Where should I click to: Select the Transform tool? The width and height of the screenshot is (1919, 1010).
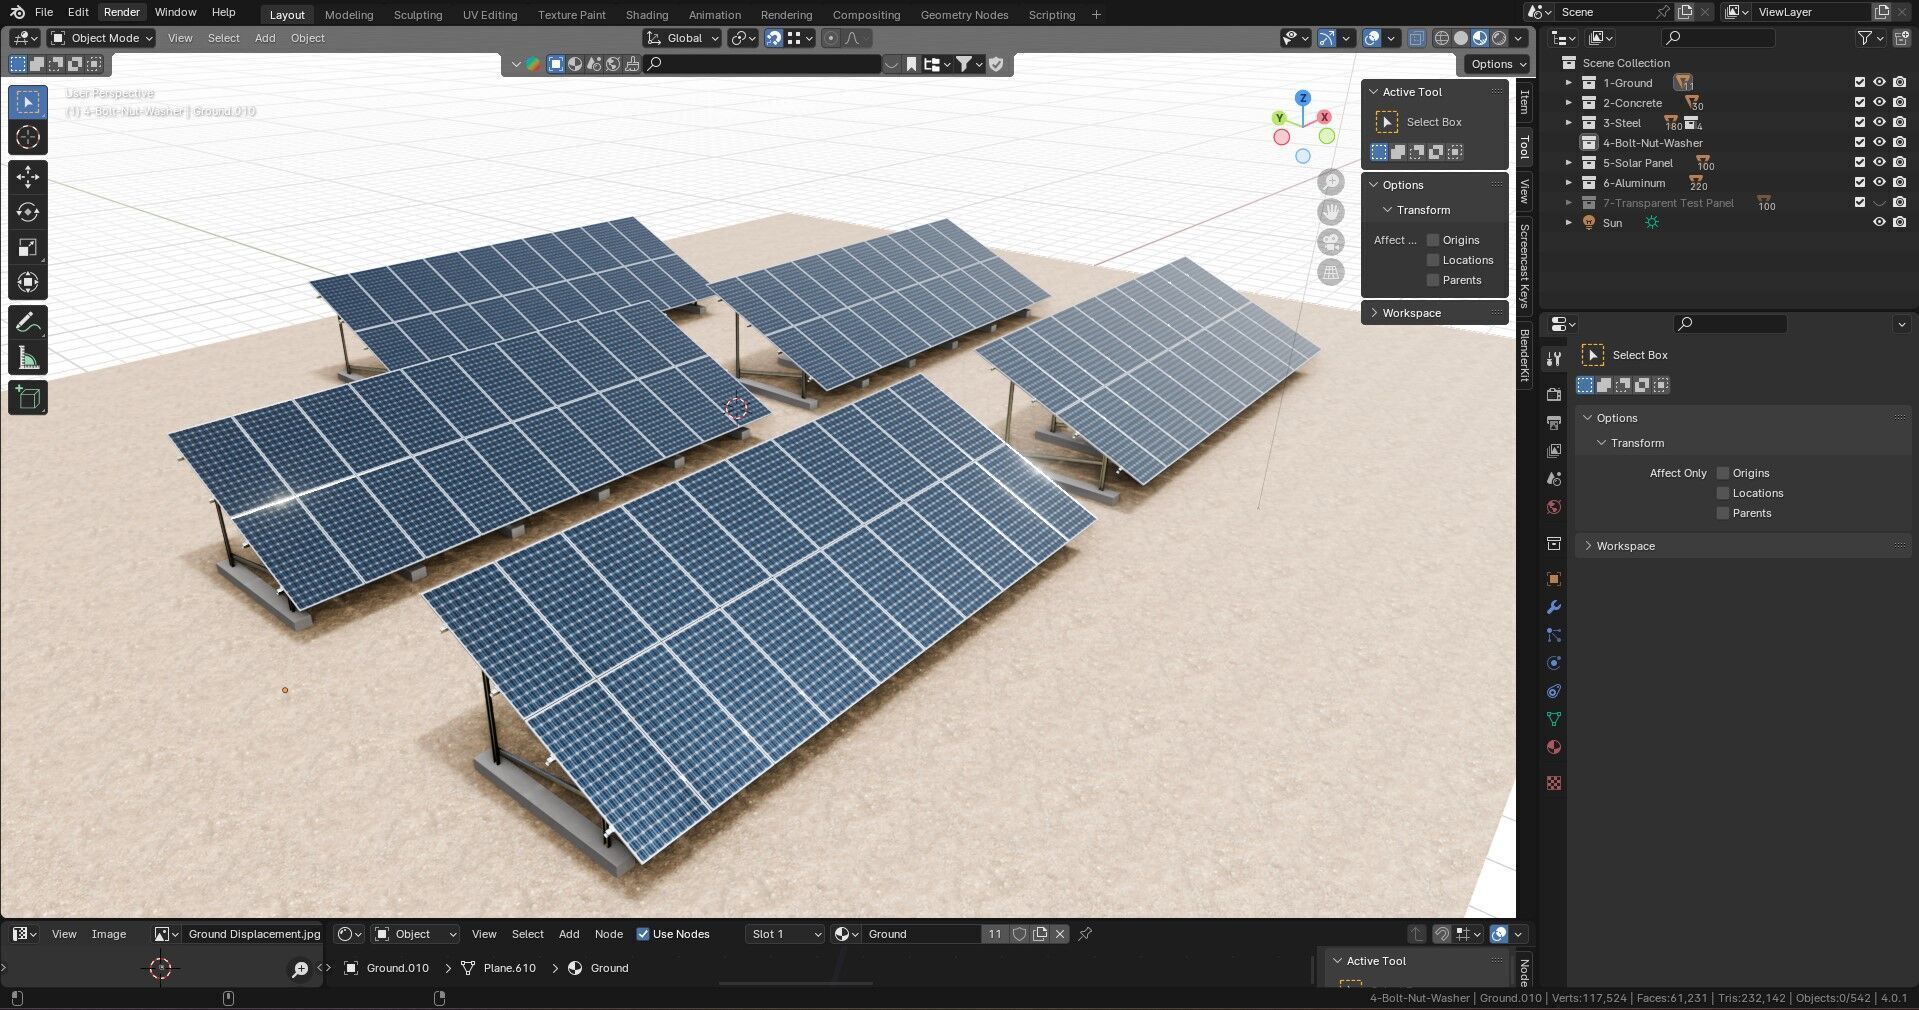click(28, 282)
